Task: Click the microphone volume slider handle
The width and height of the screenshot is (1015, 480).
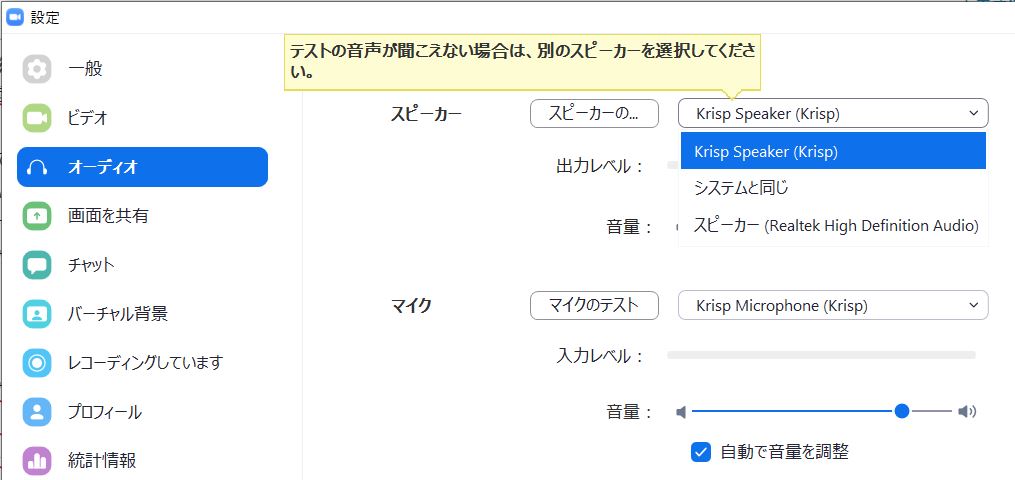Action: point(902,411)
